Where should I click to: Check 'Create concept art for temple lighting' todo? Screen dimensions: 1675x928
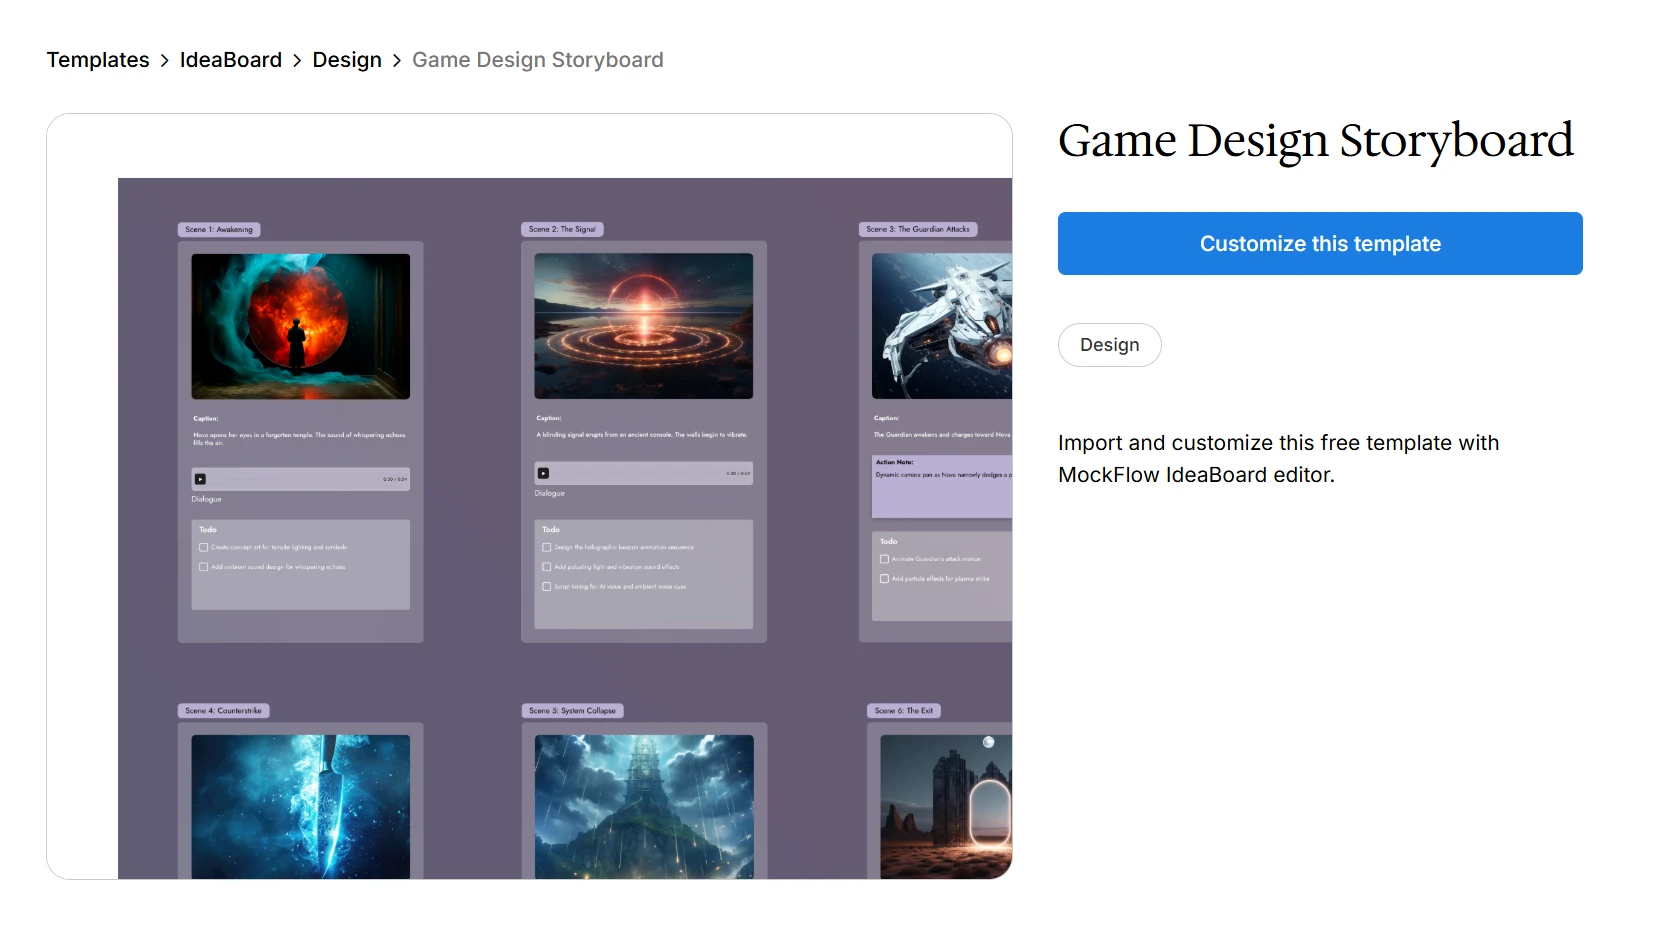point(204,547)
